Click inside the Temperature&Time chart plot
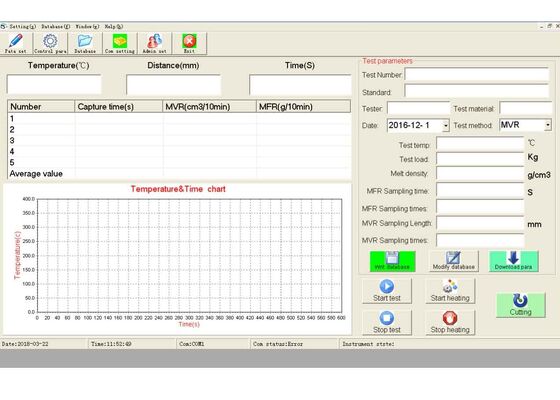This screenshot has width=560, height=400. click(190, 255)
